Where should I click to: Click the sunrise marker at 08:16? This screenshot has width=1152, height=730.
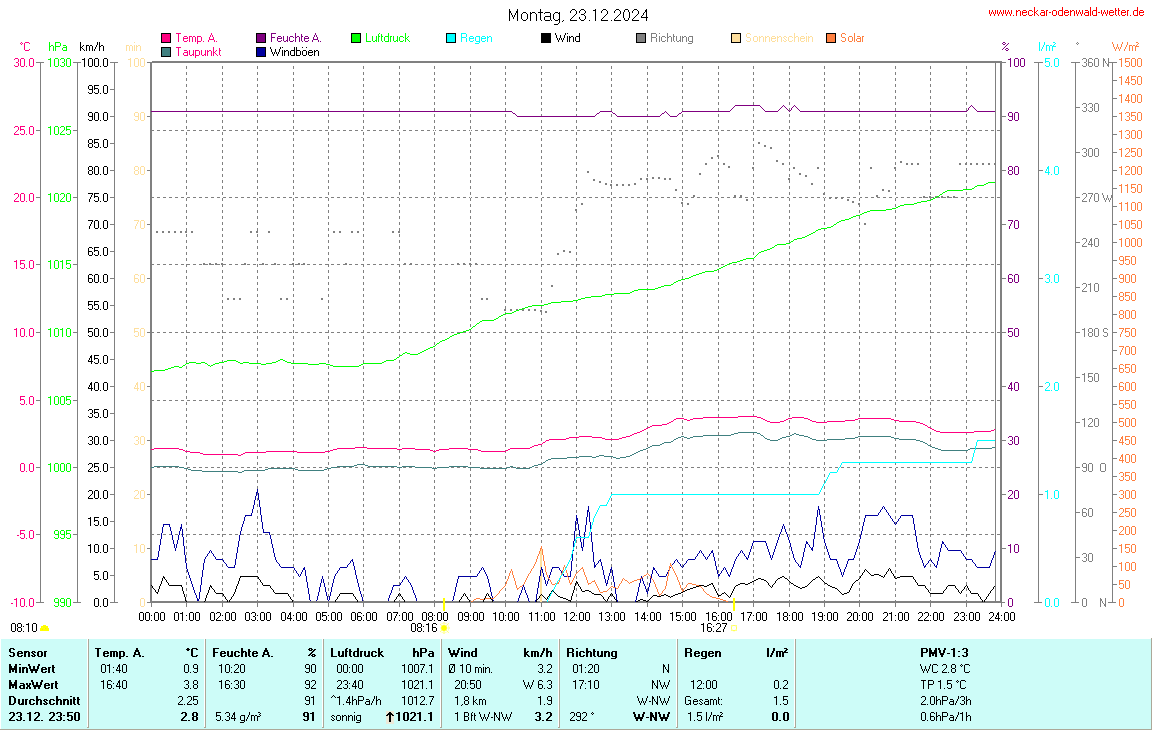444,628
